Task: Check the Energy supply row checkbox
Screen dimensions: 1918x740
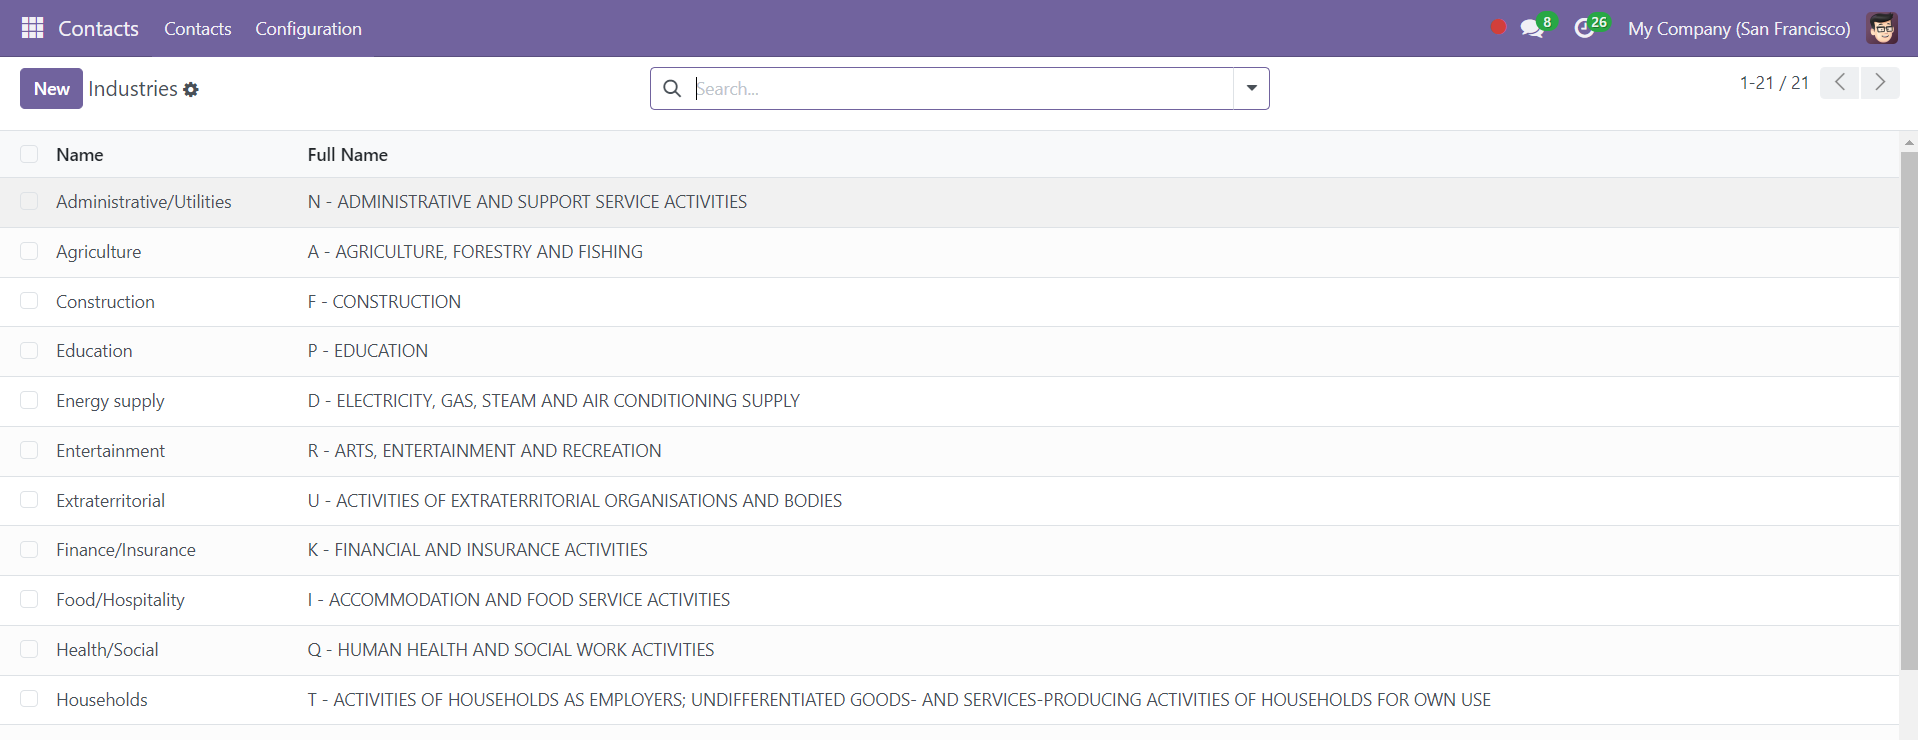Action: tap(29, 400)
